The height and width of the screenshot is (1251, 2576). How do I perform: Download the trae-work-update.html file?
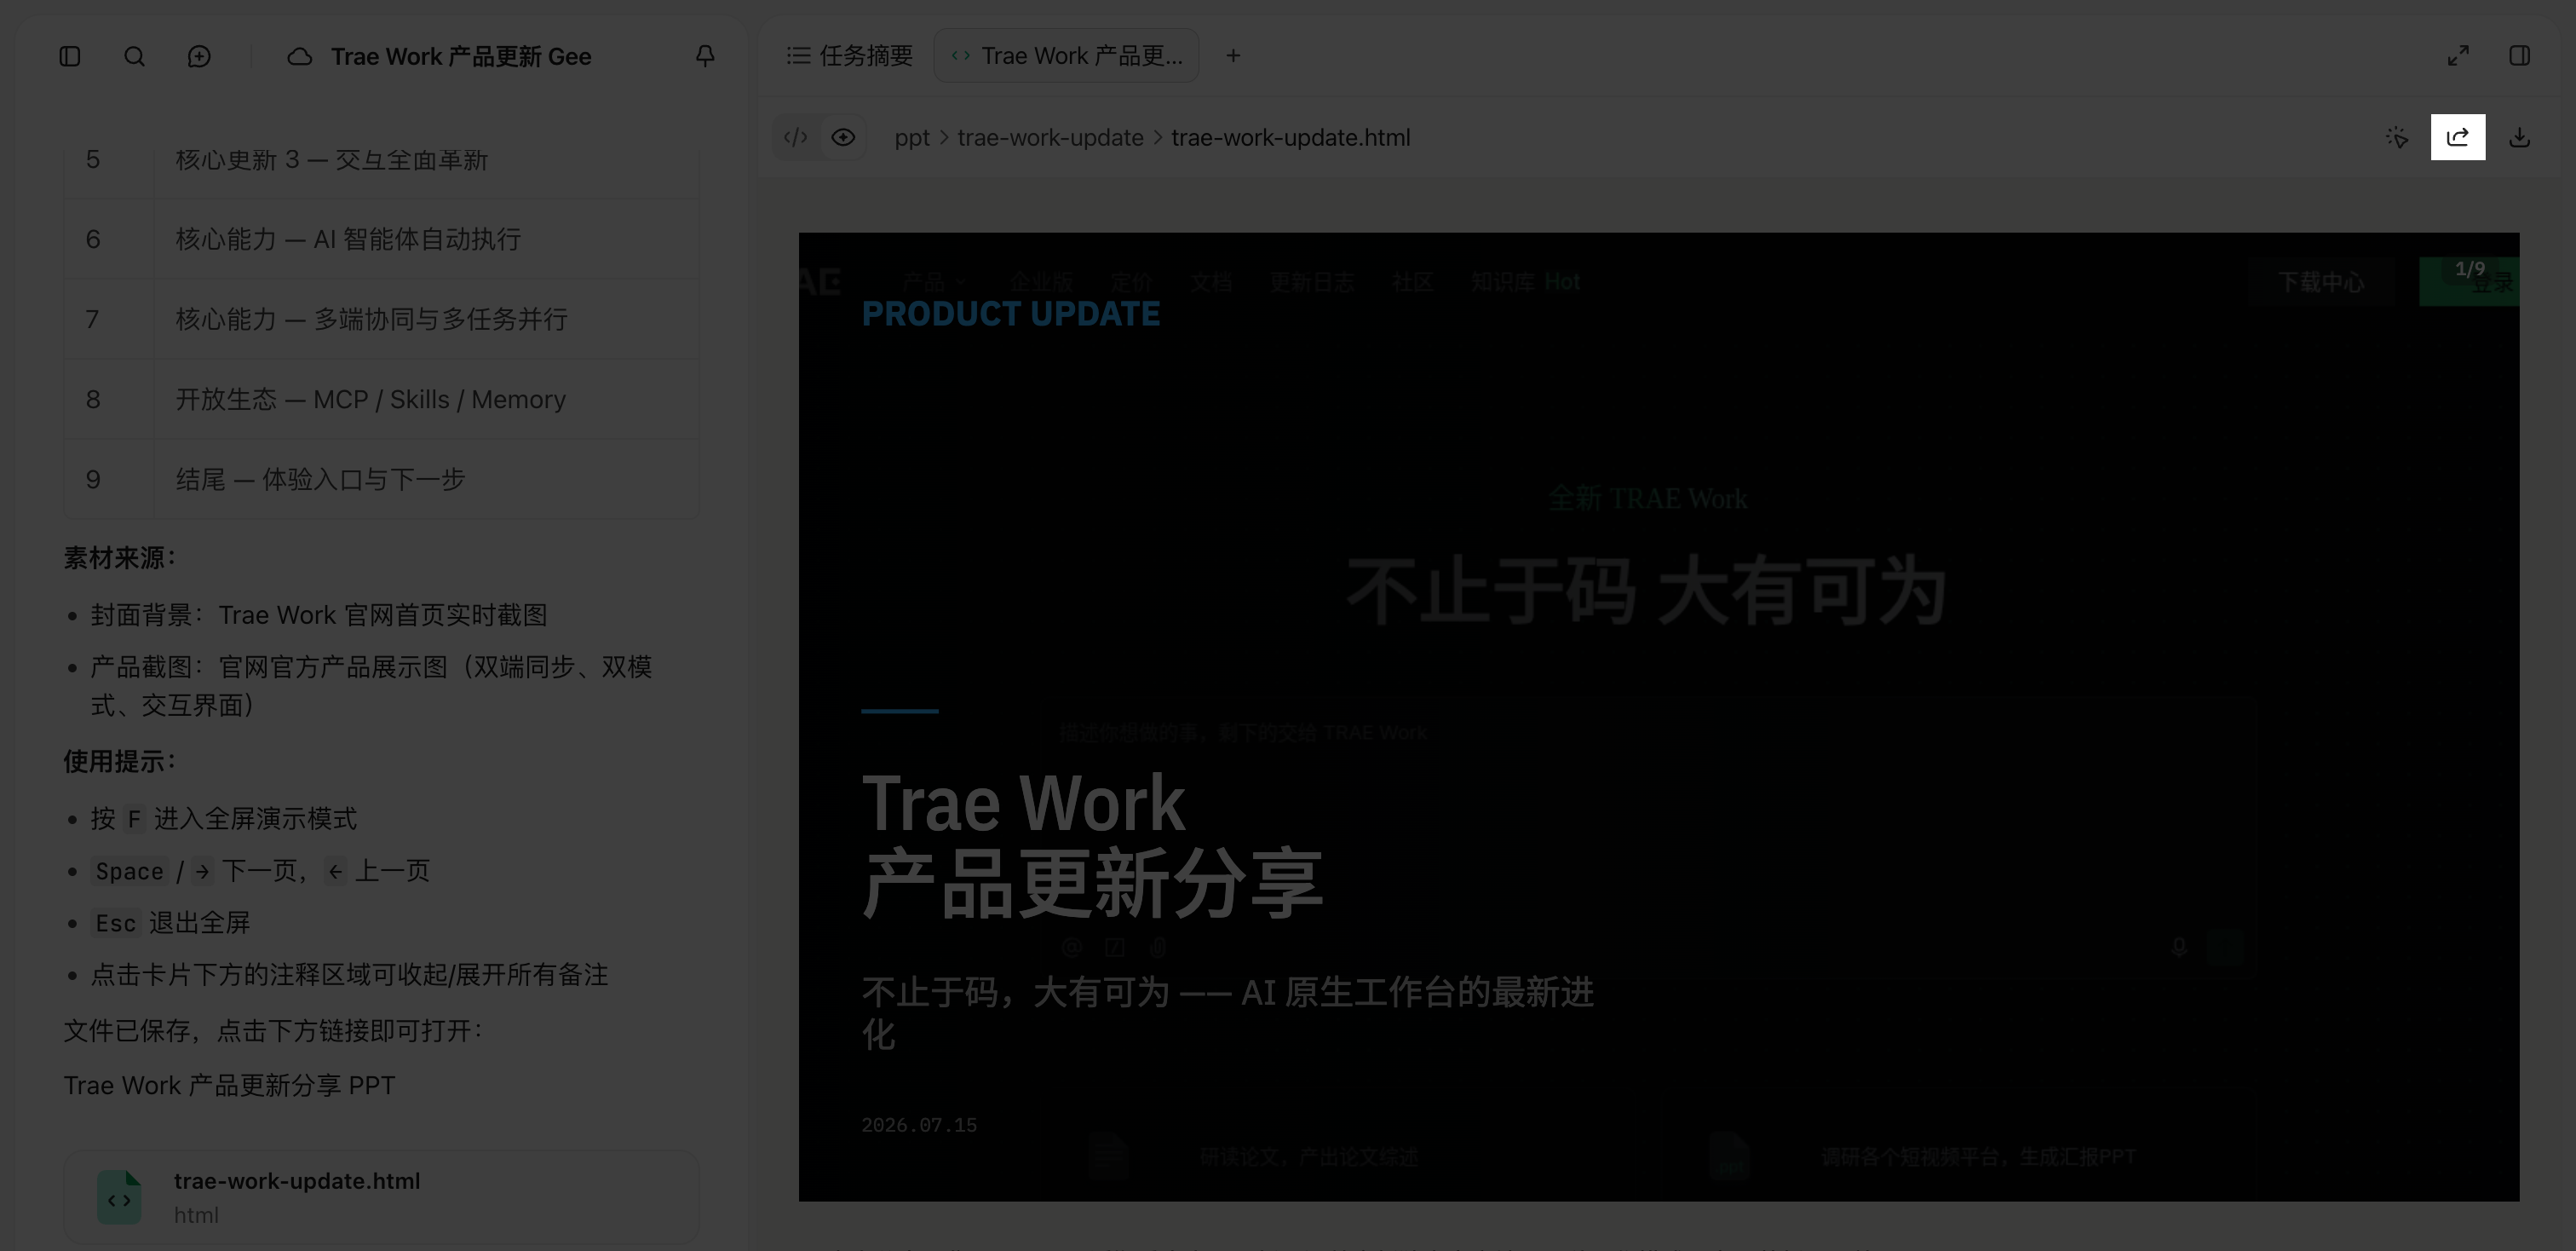(2520, 137)
